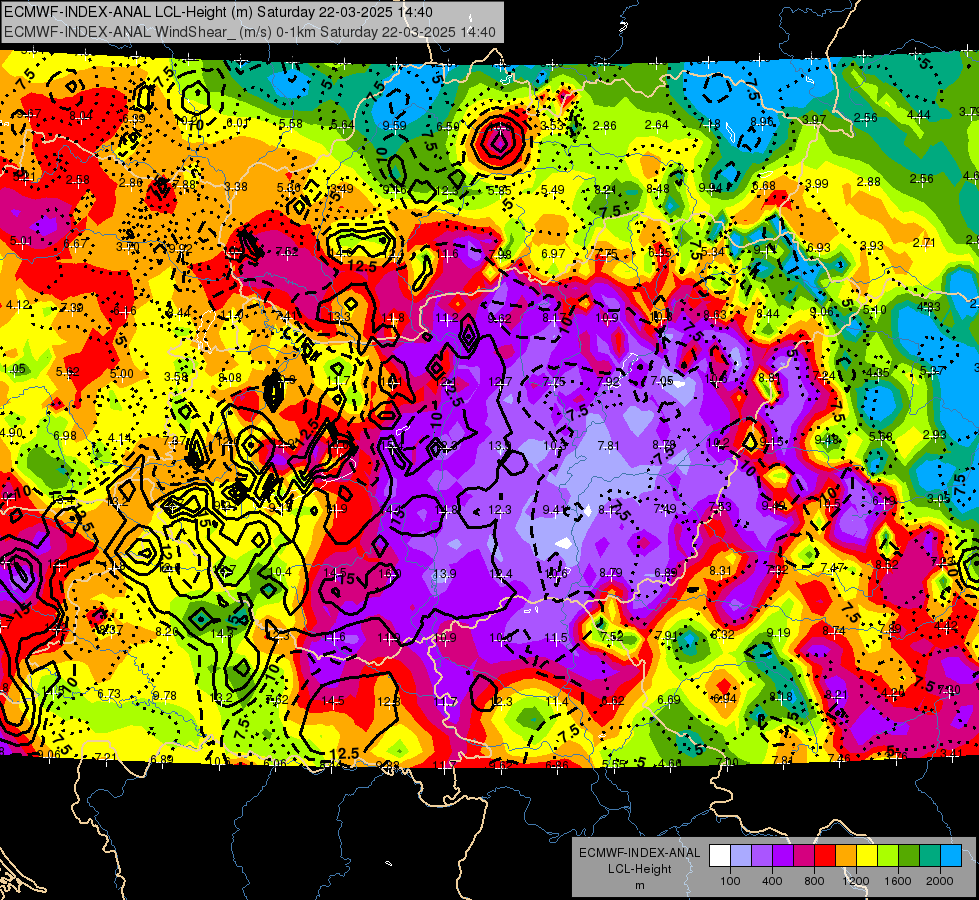Click the grid value 5.58

click(x=291, y=124)
